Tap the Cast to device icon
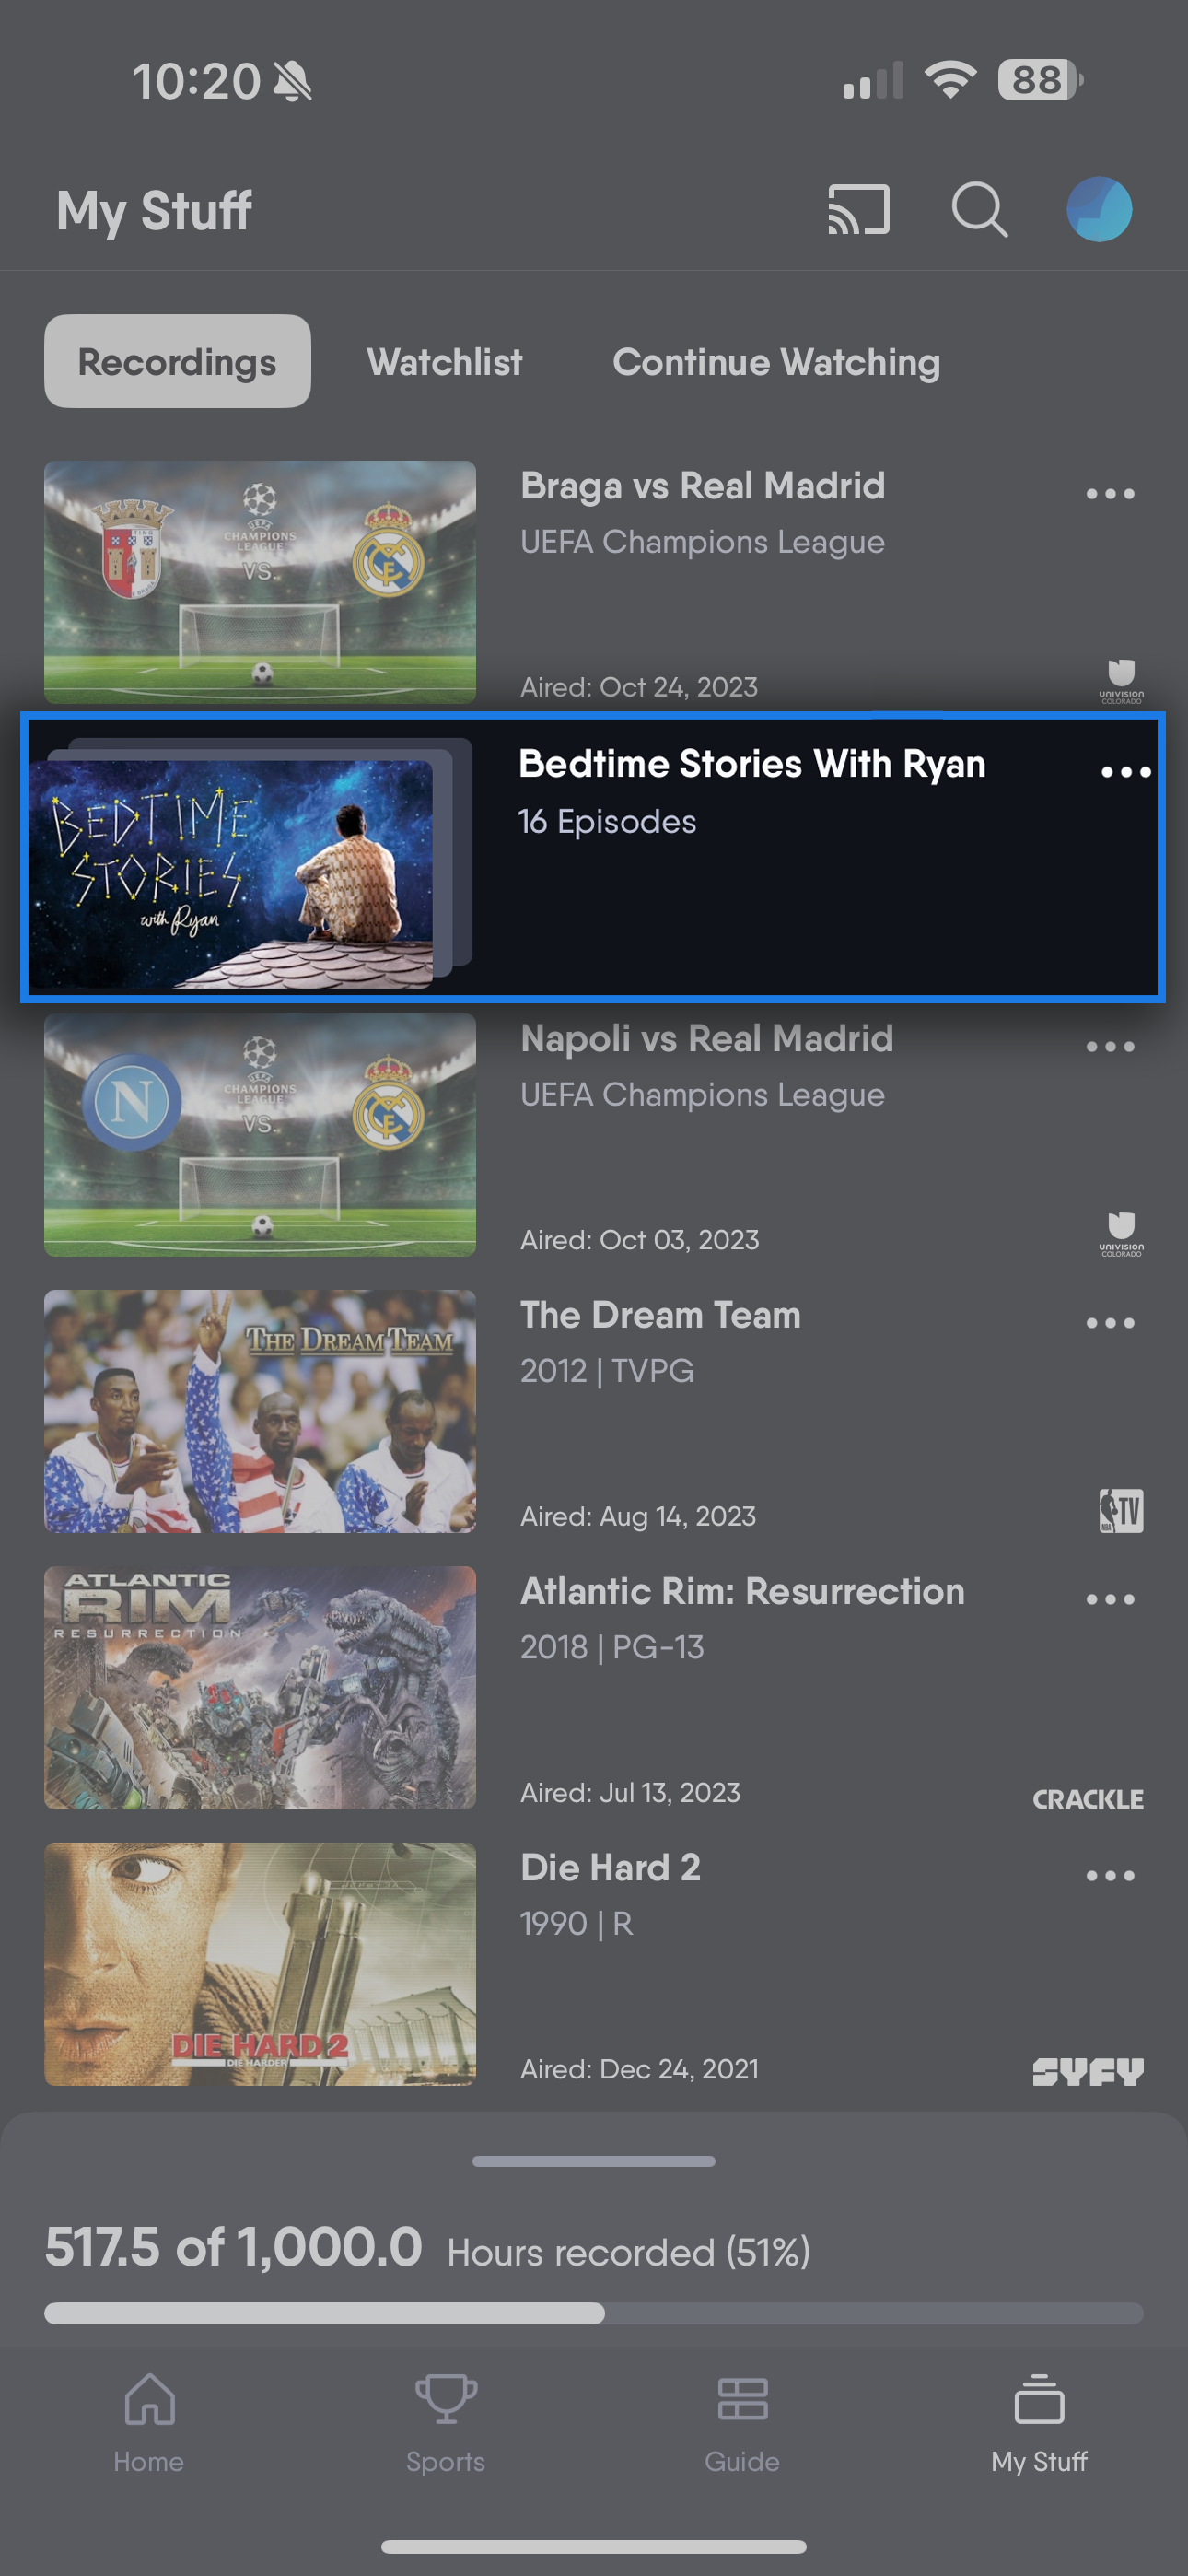The height and width of the screenshot is (2576, 1188). click(x=858, y=210)
